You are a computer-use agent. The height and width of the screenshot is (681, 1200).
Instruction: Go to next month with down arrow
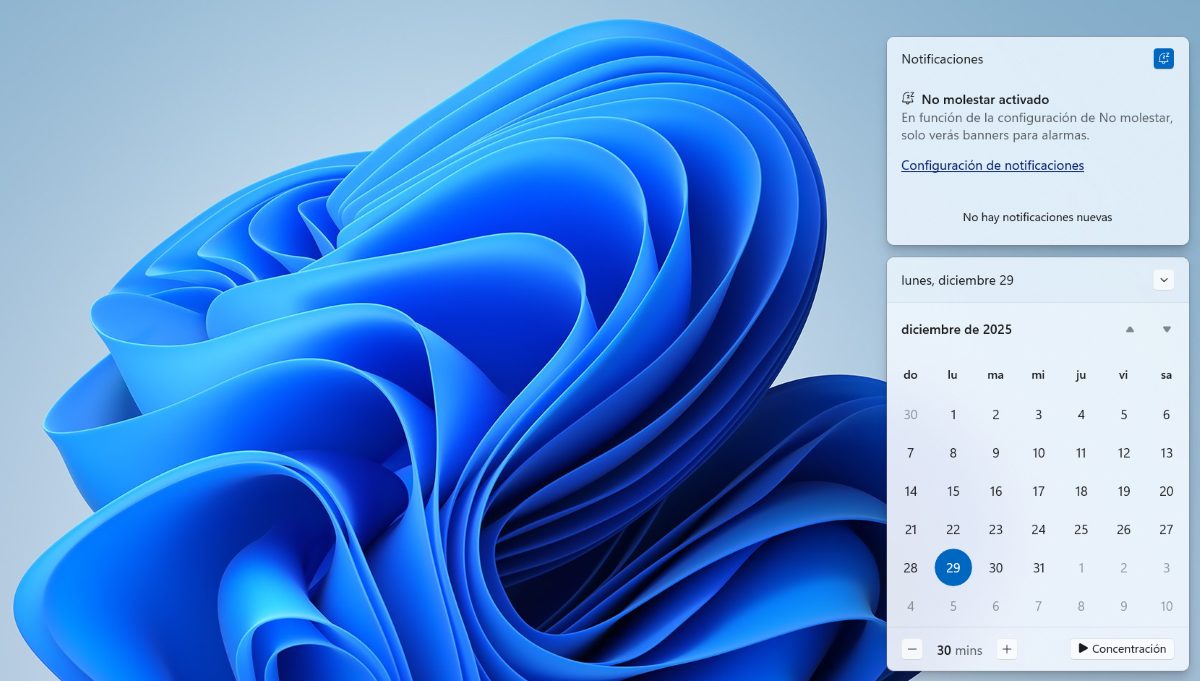[1166, 330]
